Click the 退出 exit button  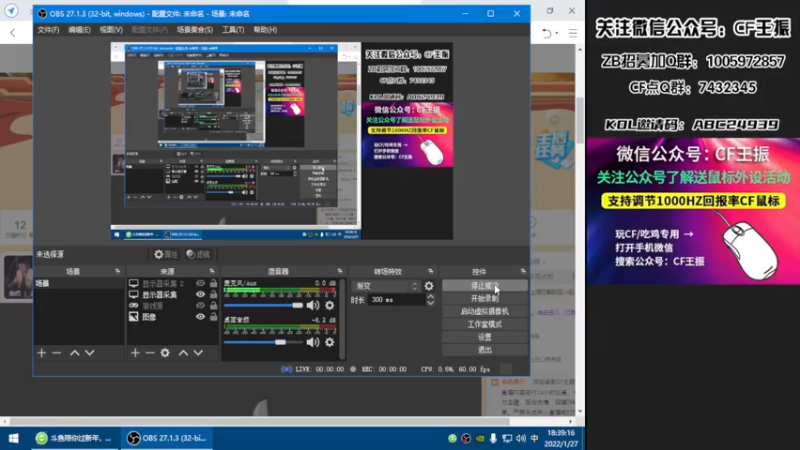point(485,349)
